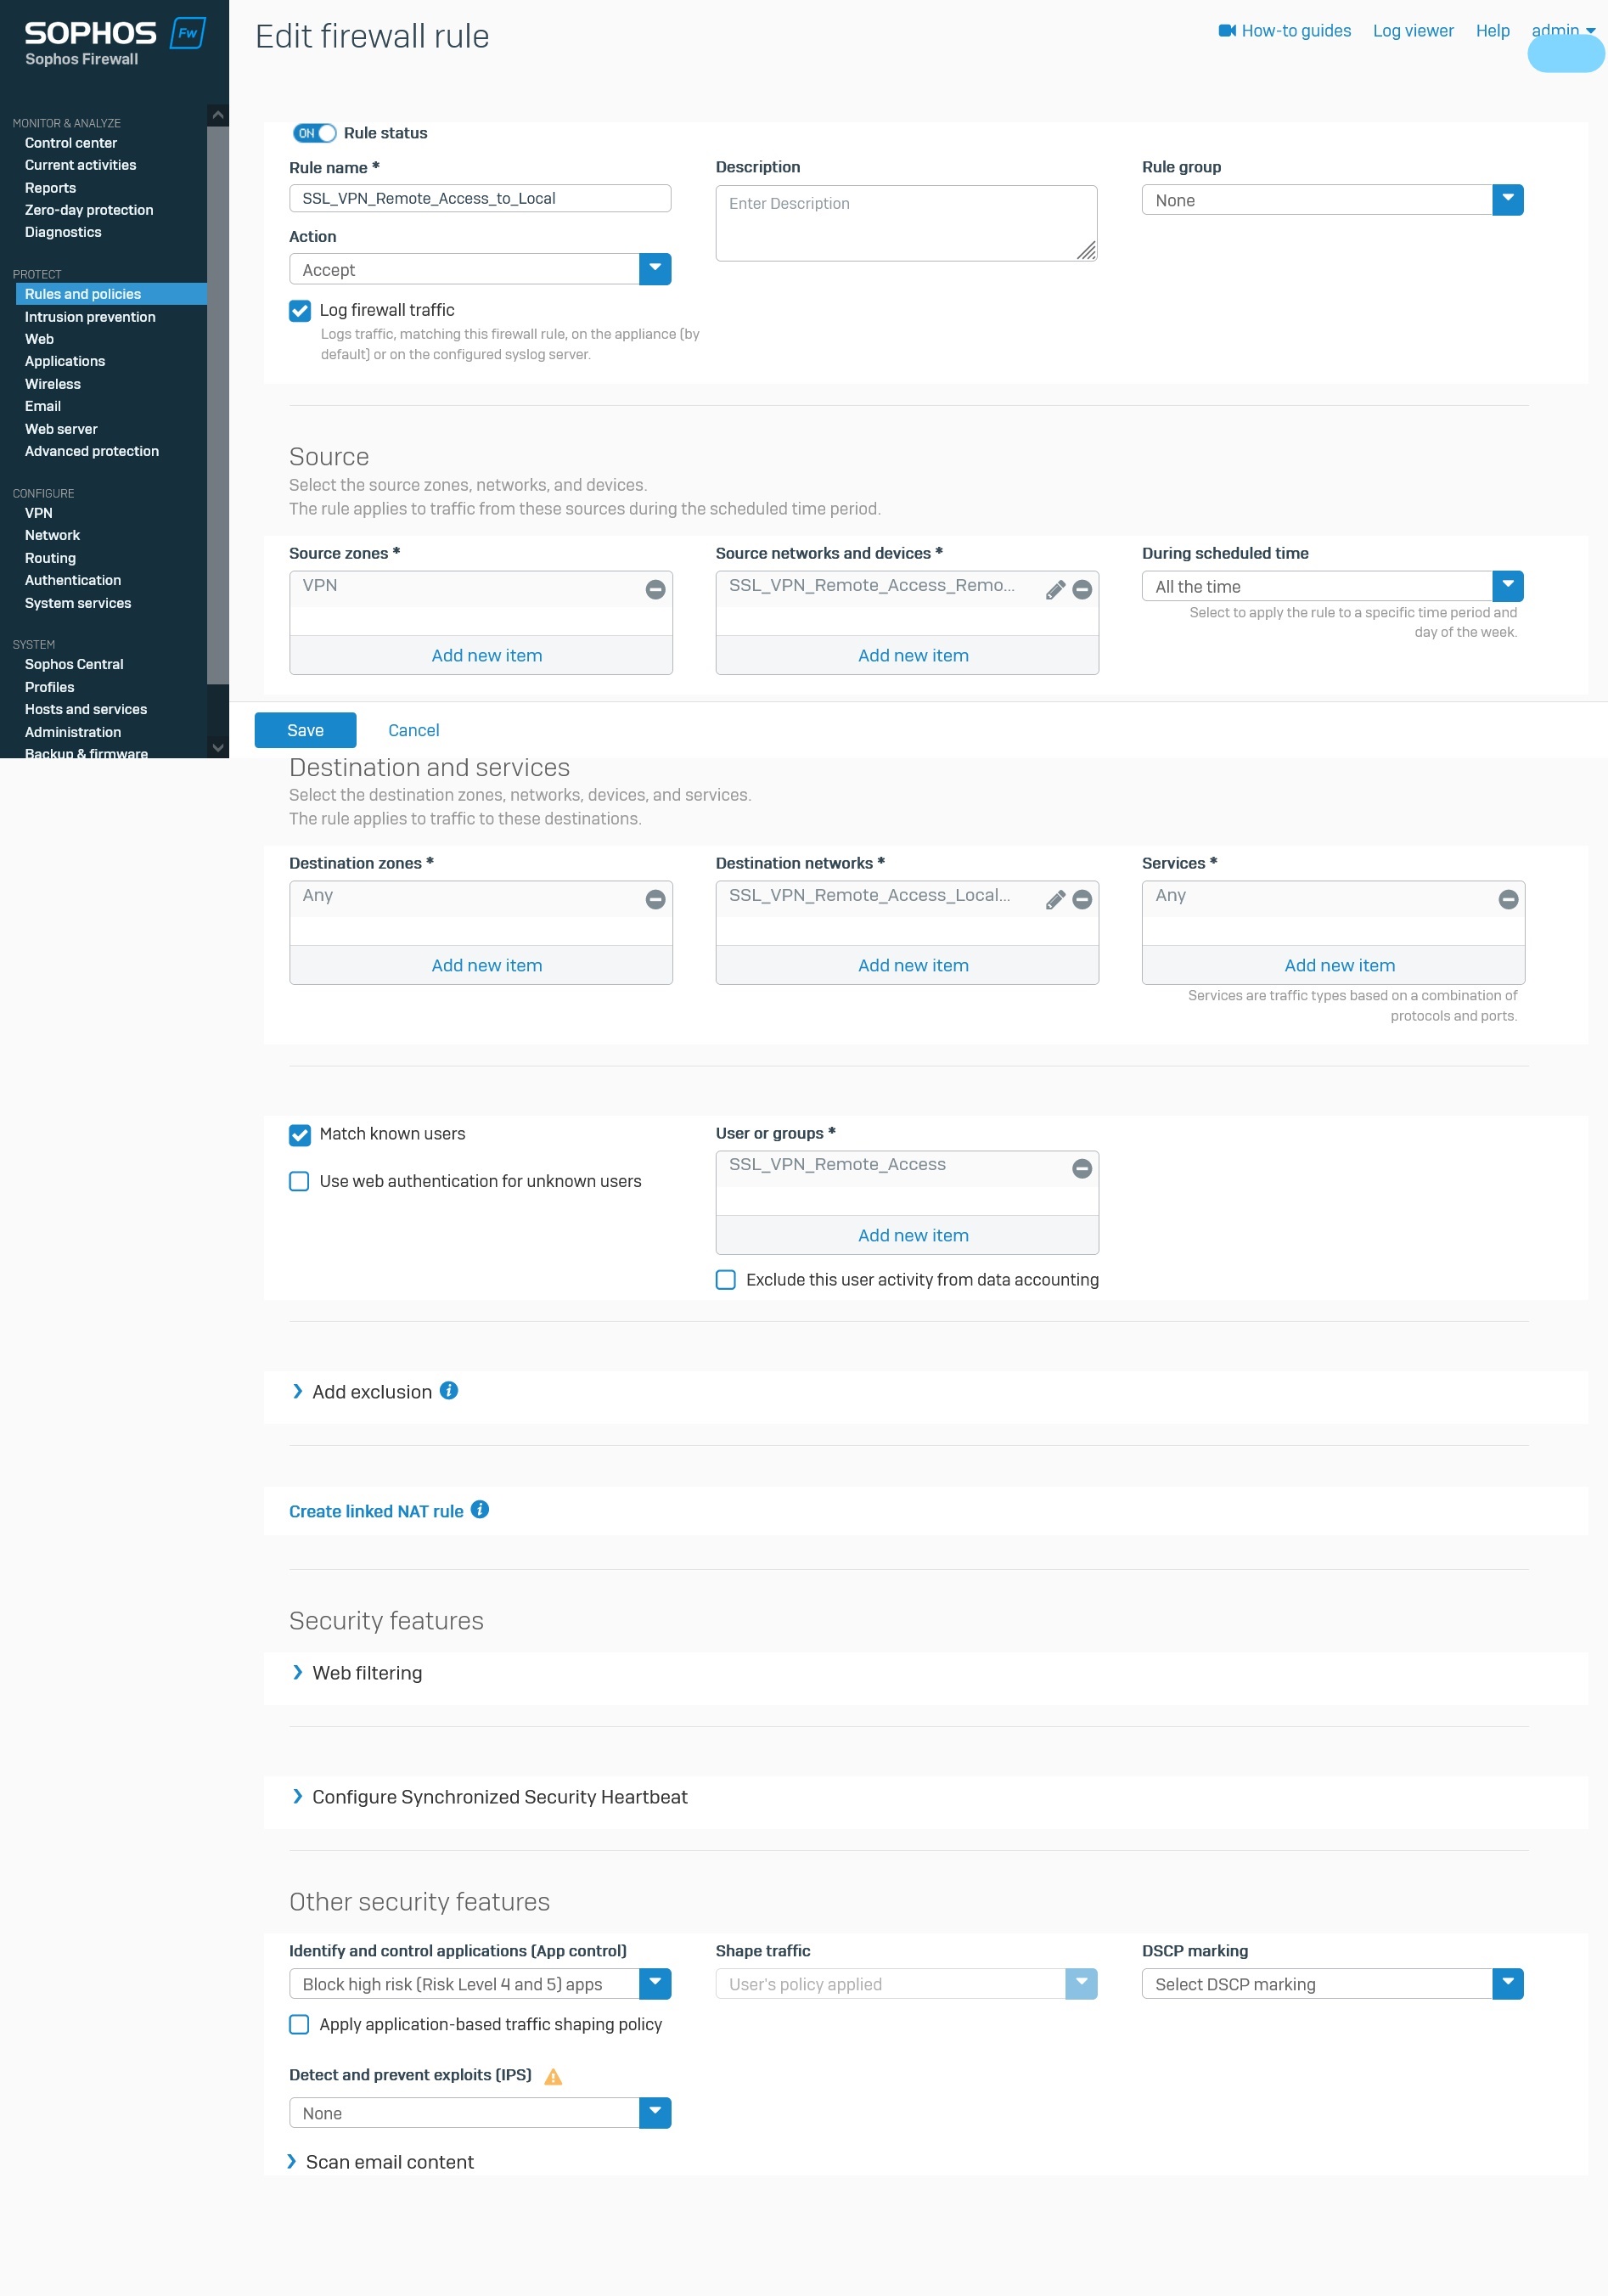Open DSCP marking dropdown
The width and height of the screenshot is (1608, 2296).
(x=1332, y=1983)
